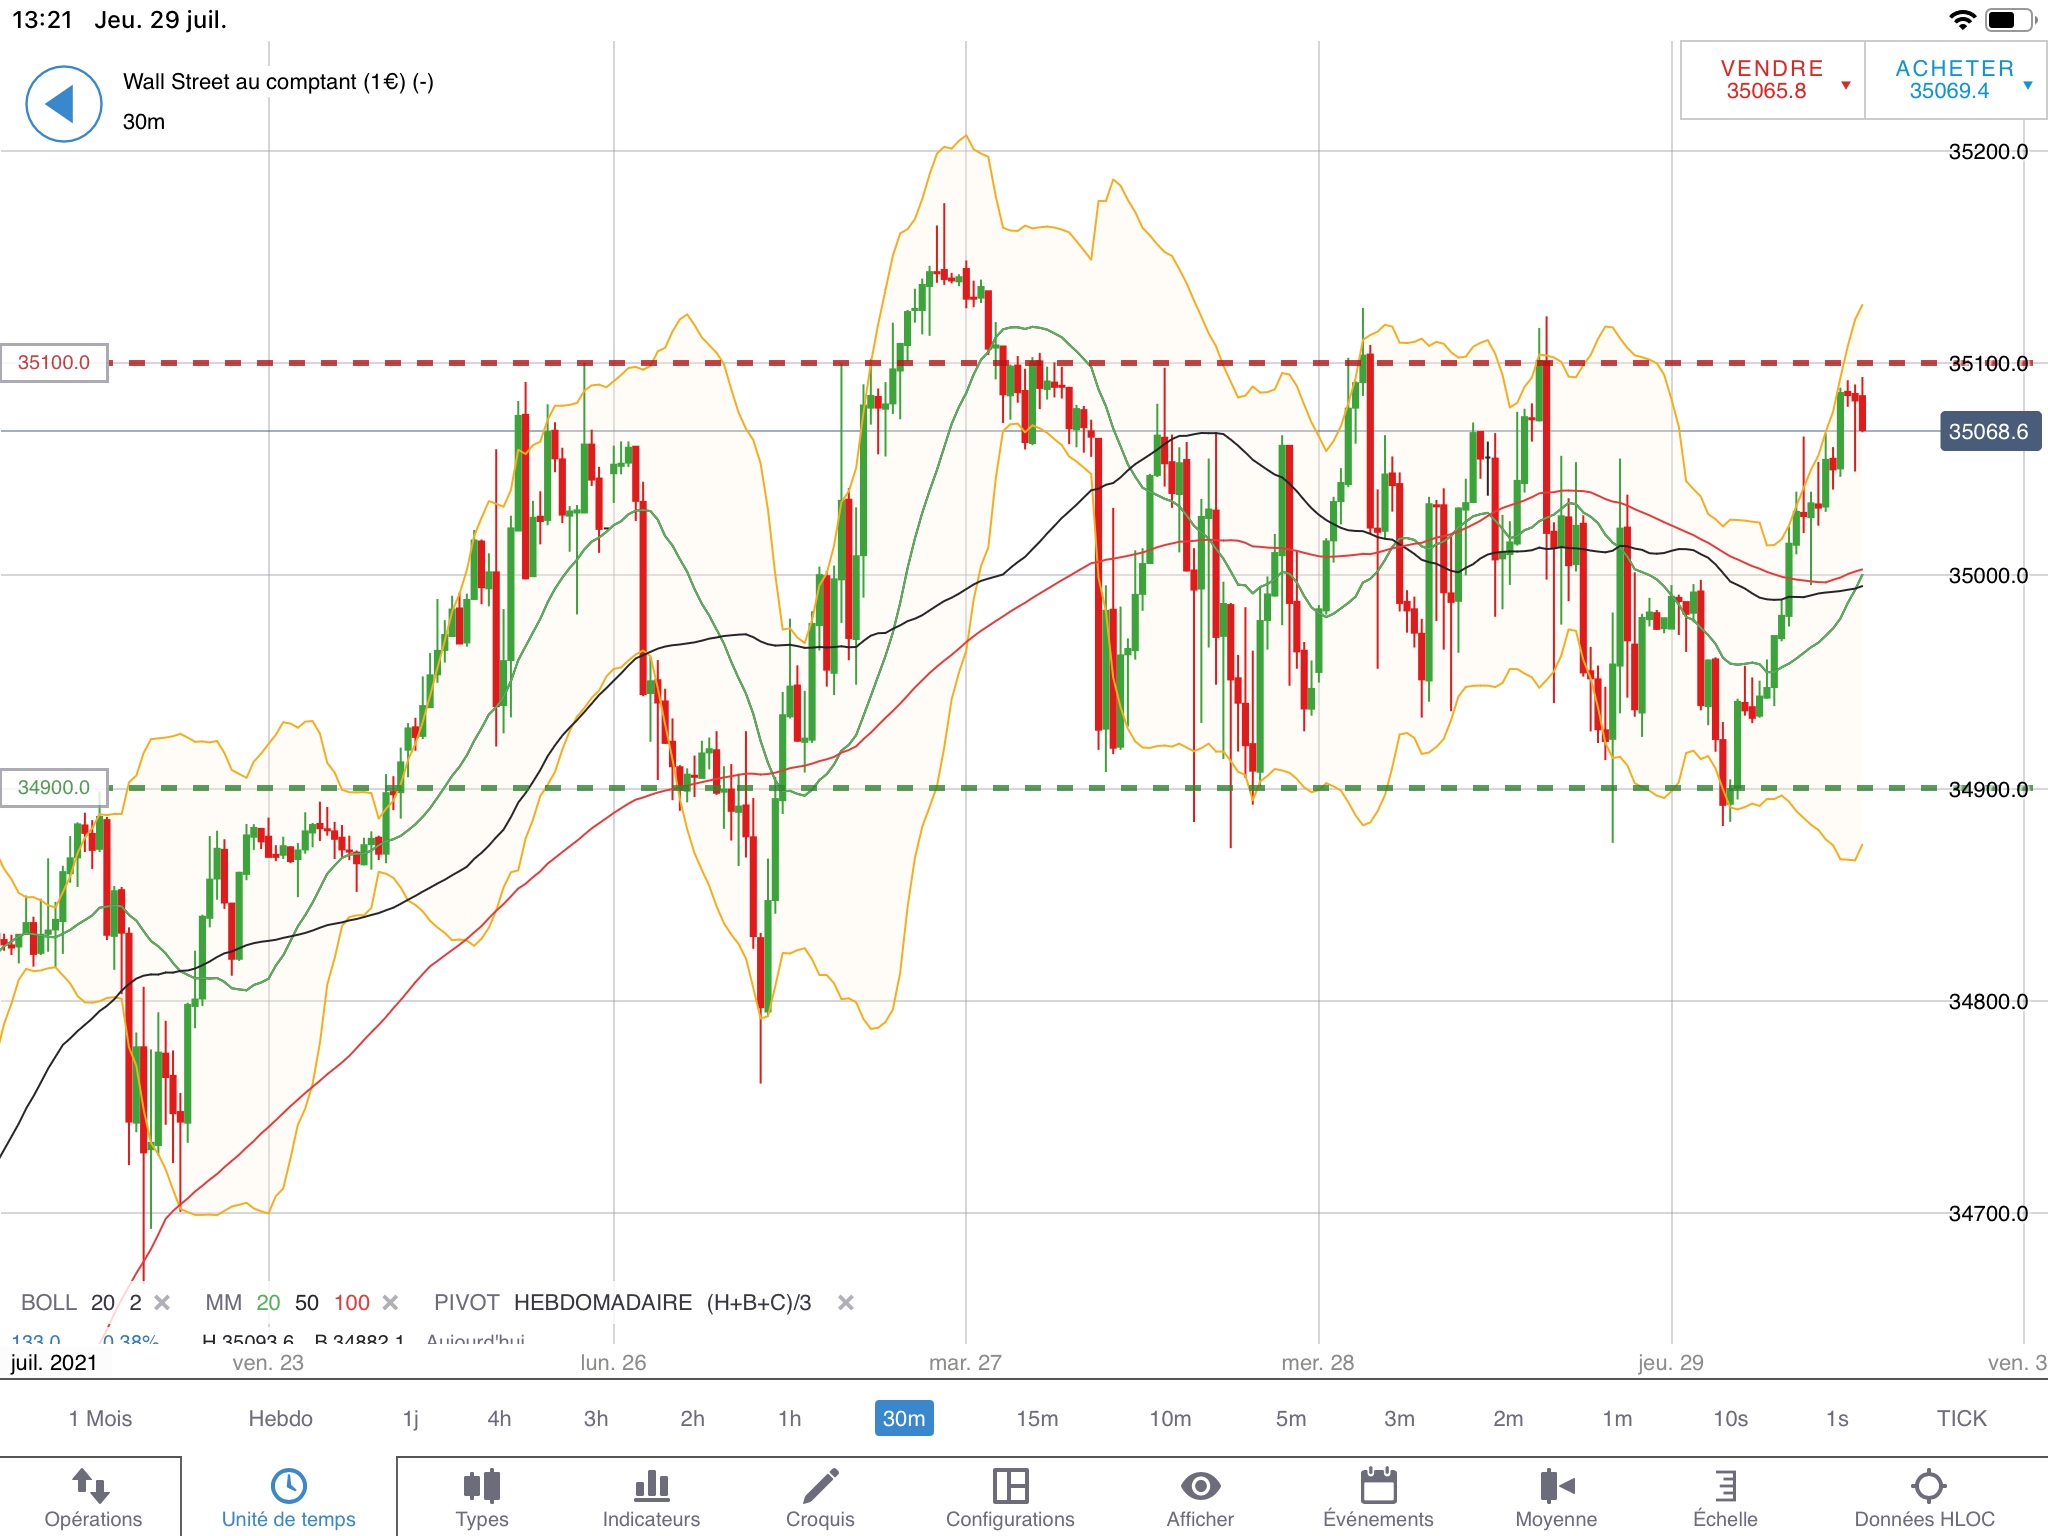Open the Événements calendar icon
This screenshot has height=1536, width=2048.
pos(1378,1486)
